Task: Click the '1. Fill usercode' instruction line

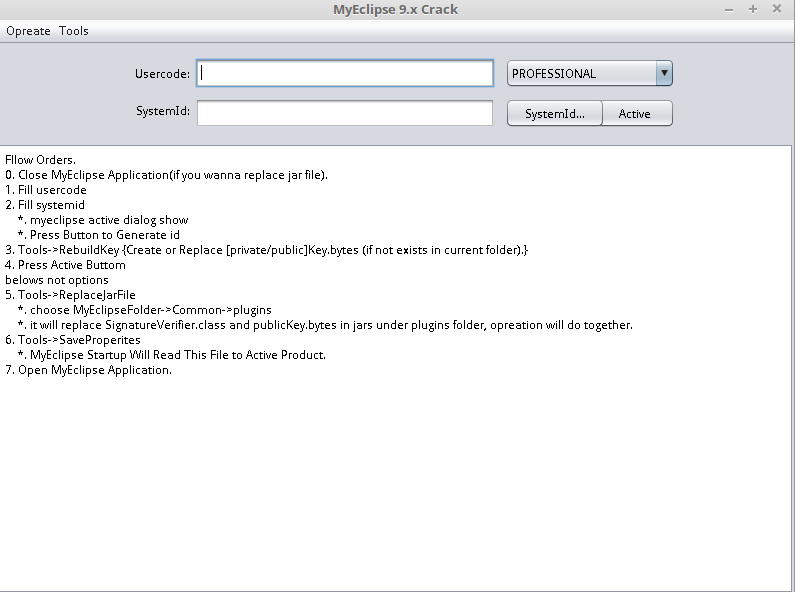Action: (46, 190)
